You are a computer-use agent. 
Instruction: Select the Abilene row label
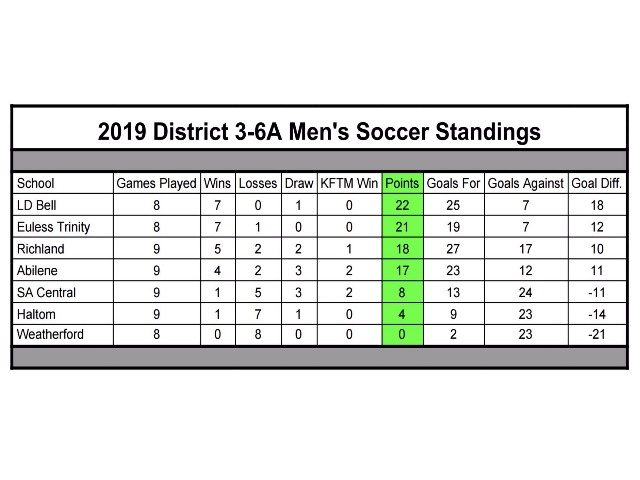point(63,270)
